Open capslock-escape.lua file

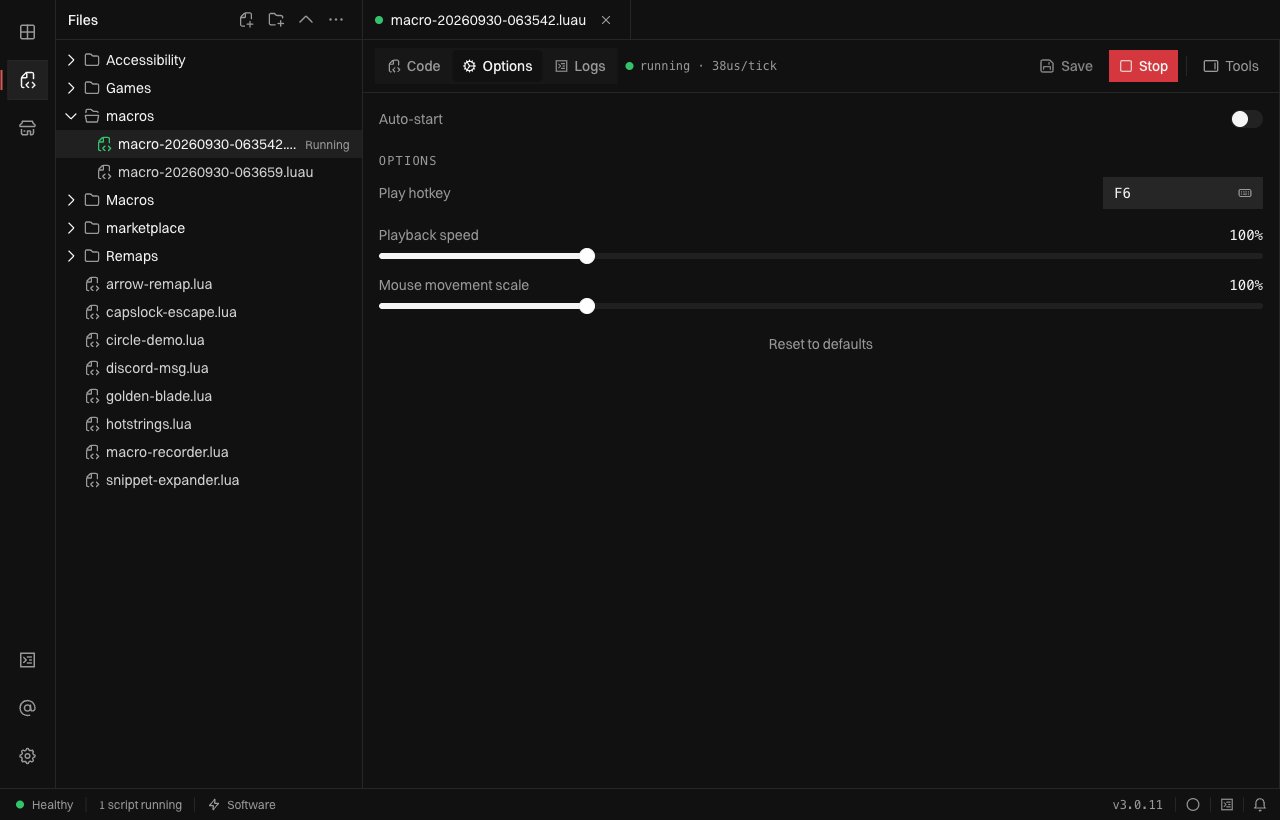point(208,312)
